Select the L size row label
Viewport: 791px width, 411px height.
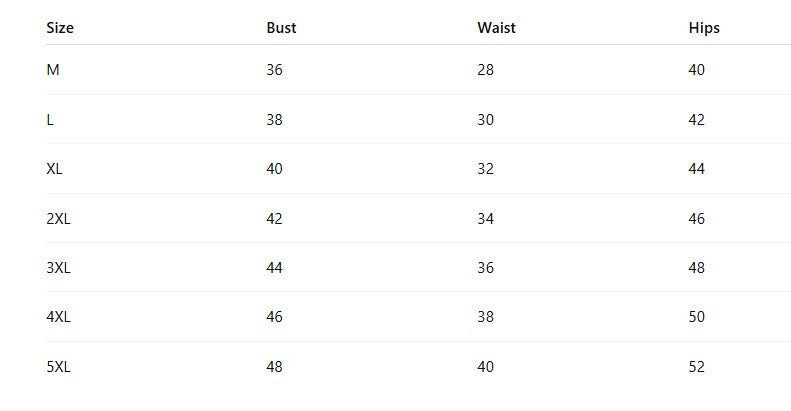(50, 120)
